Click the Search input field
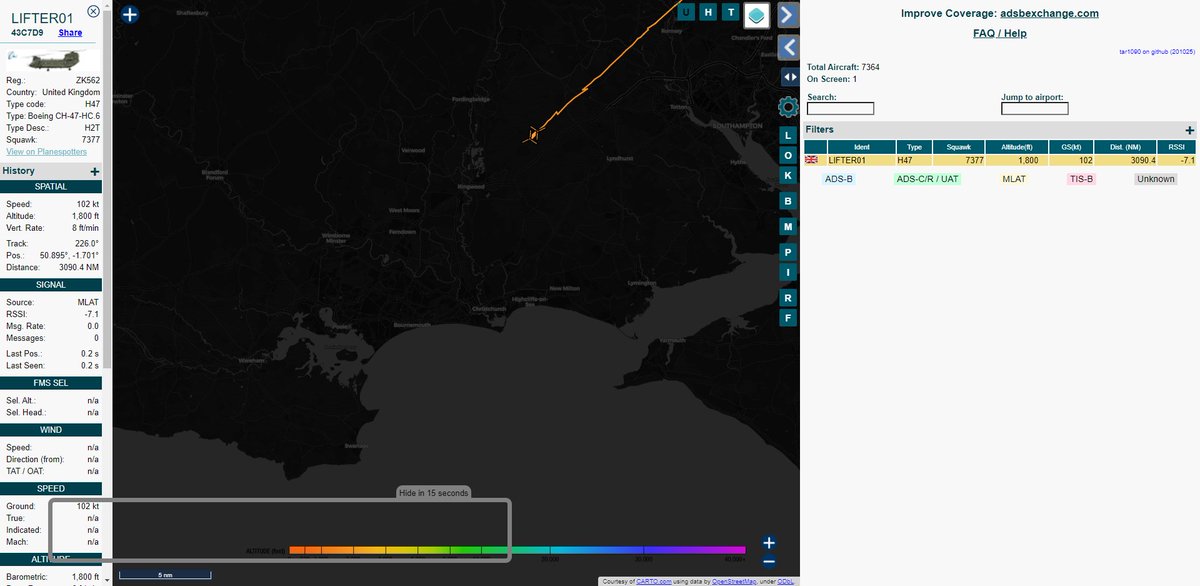 click(840, 107)
